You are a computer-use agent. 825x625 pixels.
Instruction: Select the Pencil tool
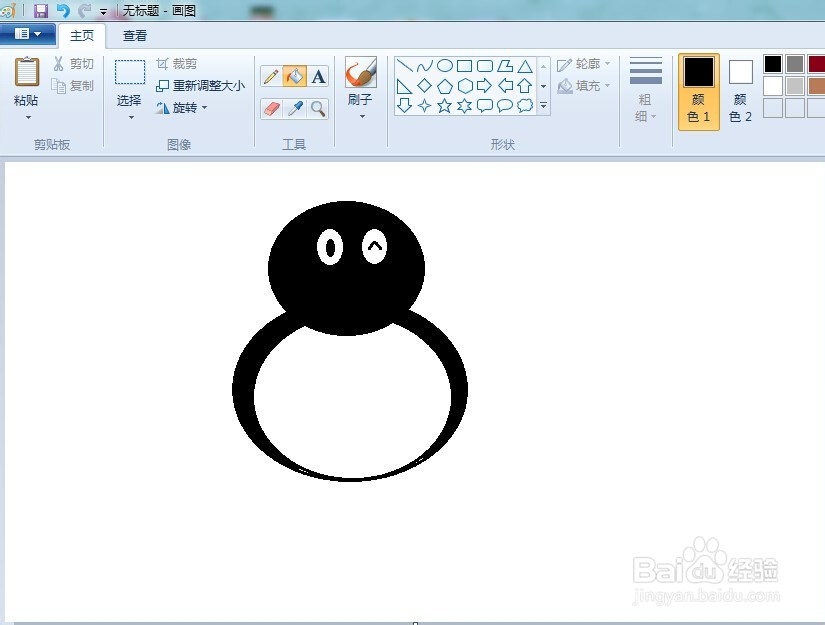271,77
